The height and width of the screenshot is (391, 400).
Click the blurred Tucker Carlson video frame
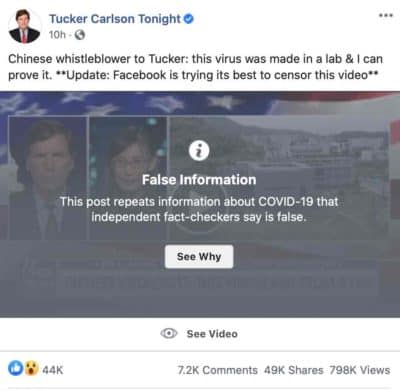[48, 178]
